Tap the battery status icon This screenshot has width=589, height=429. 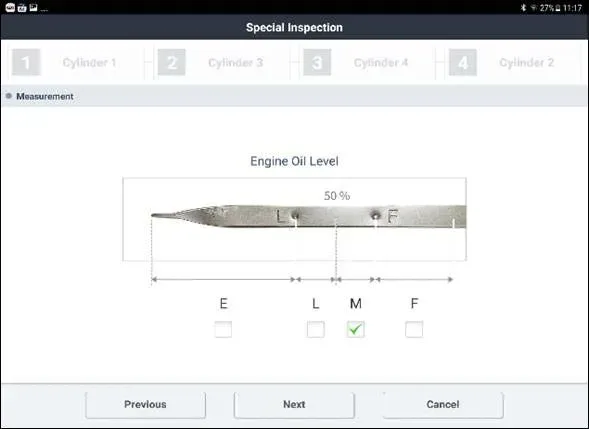pyautogui.click(x=558, y=8)
